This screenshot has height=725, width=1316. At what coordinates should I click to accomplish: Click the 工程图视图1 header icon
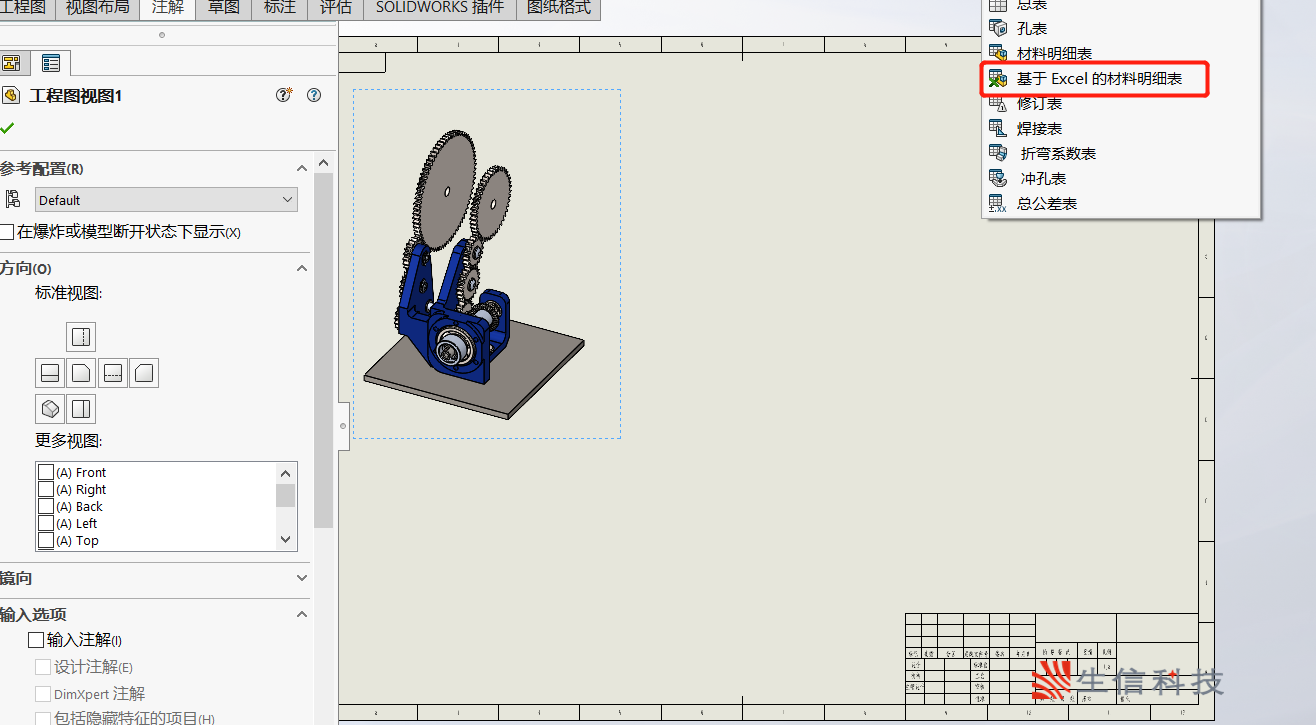coord(11,95)
